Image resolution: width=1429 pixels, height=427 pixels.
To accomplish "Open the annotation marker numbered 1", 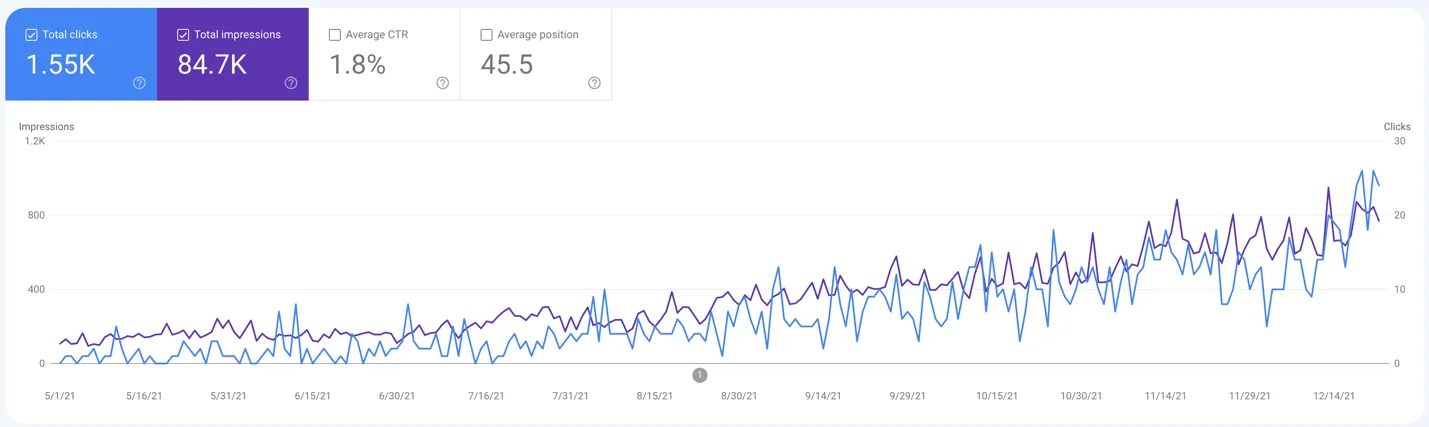I will tap(700, 375).
